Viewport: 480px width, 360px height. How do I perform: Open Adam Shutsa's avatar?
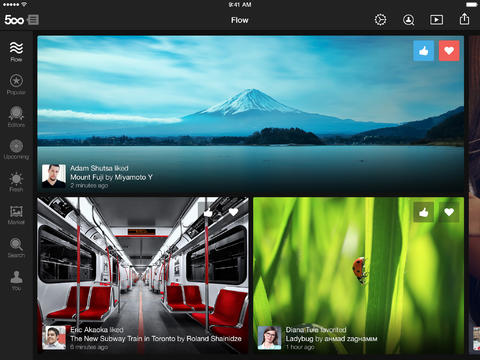(x=54, y=176)
